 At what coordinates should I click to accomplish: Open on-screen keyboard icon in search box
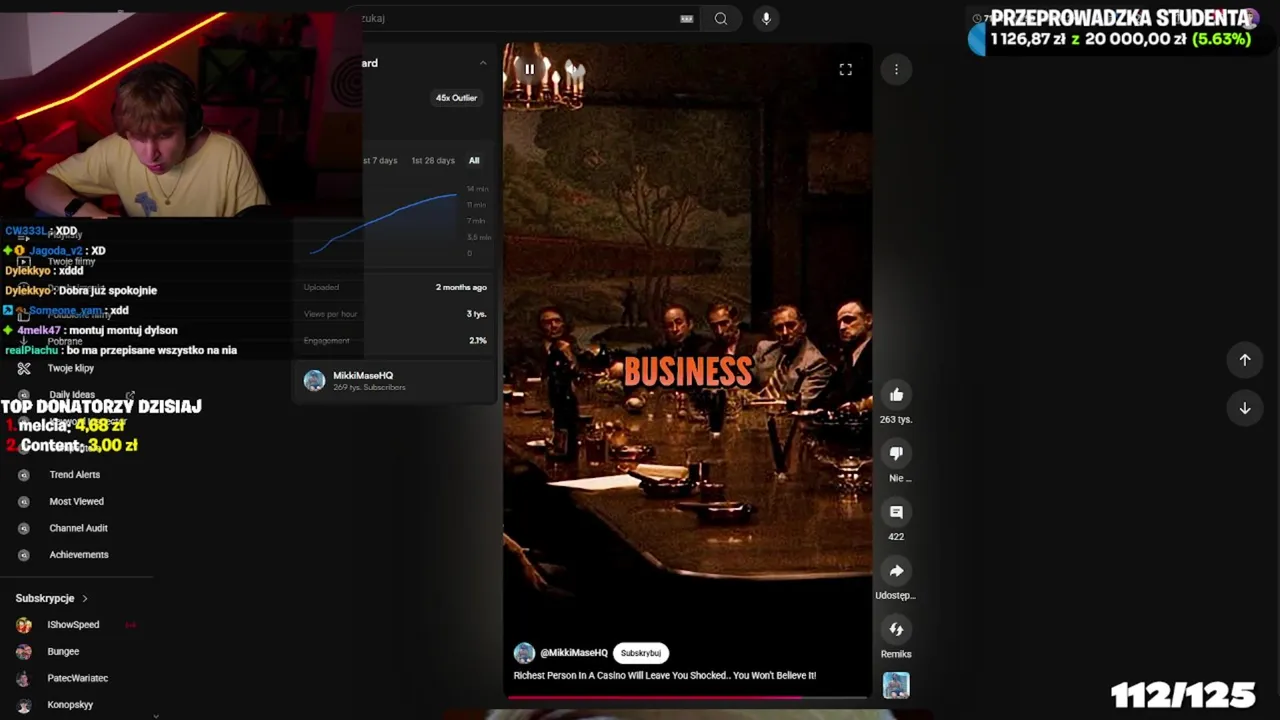(x=687, y=18)
